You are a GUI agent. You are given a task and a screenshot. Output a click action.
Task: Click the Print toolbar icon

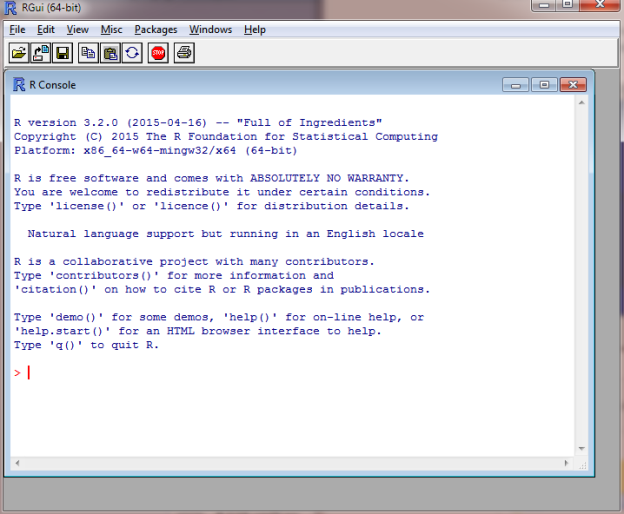pos(184,53)
